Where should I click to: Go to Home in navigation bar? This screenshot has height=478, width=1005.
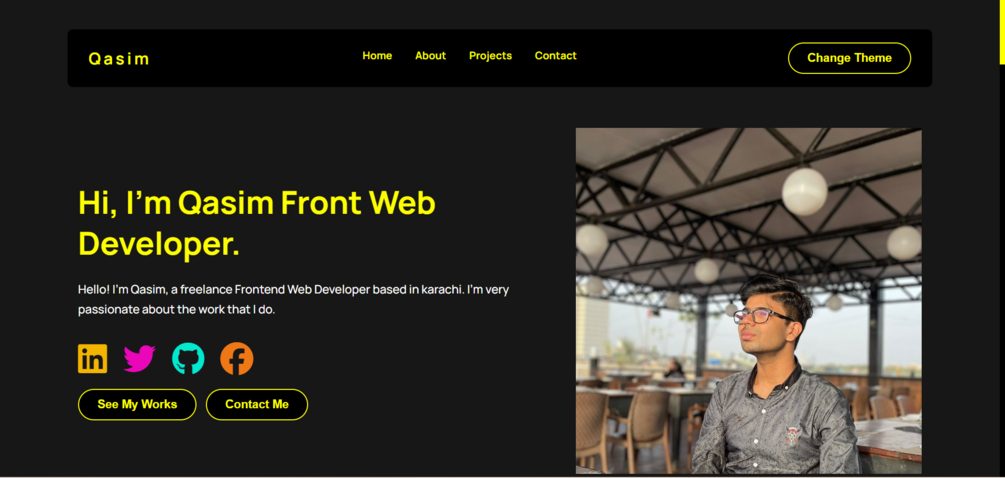pos(378,56)
